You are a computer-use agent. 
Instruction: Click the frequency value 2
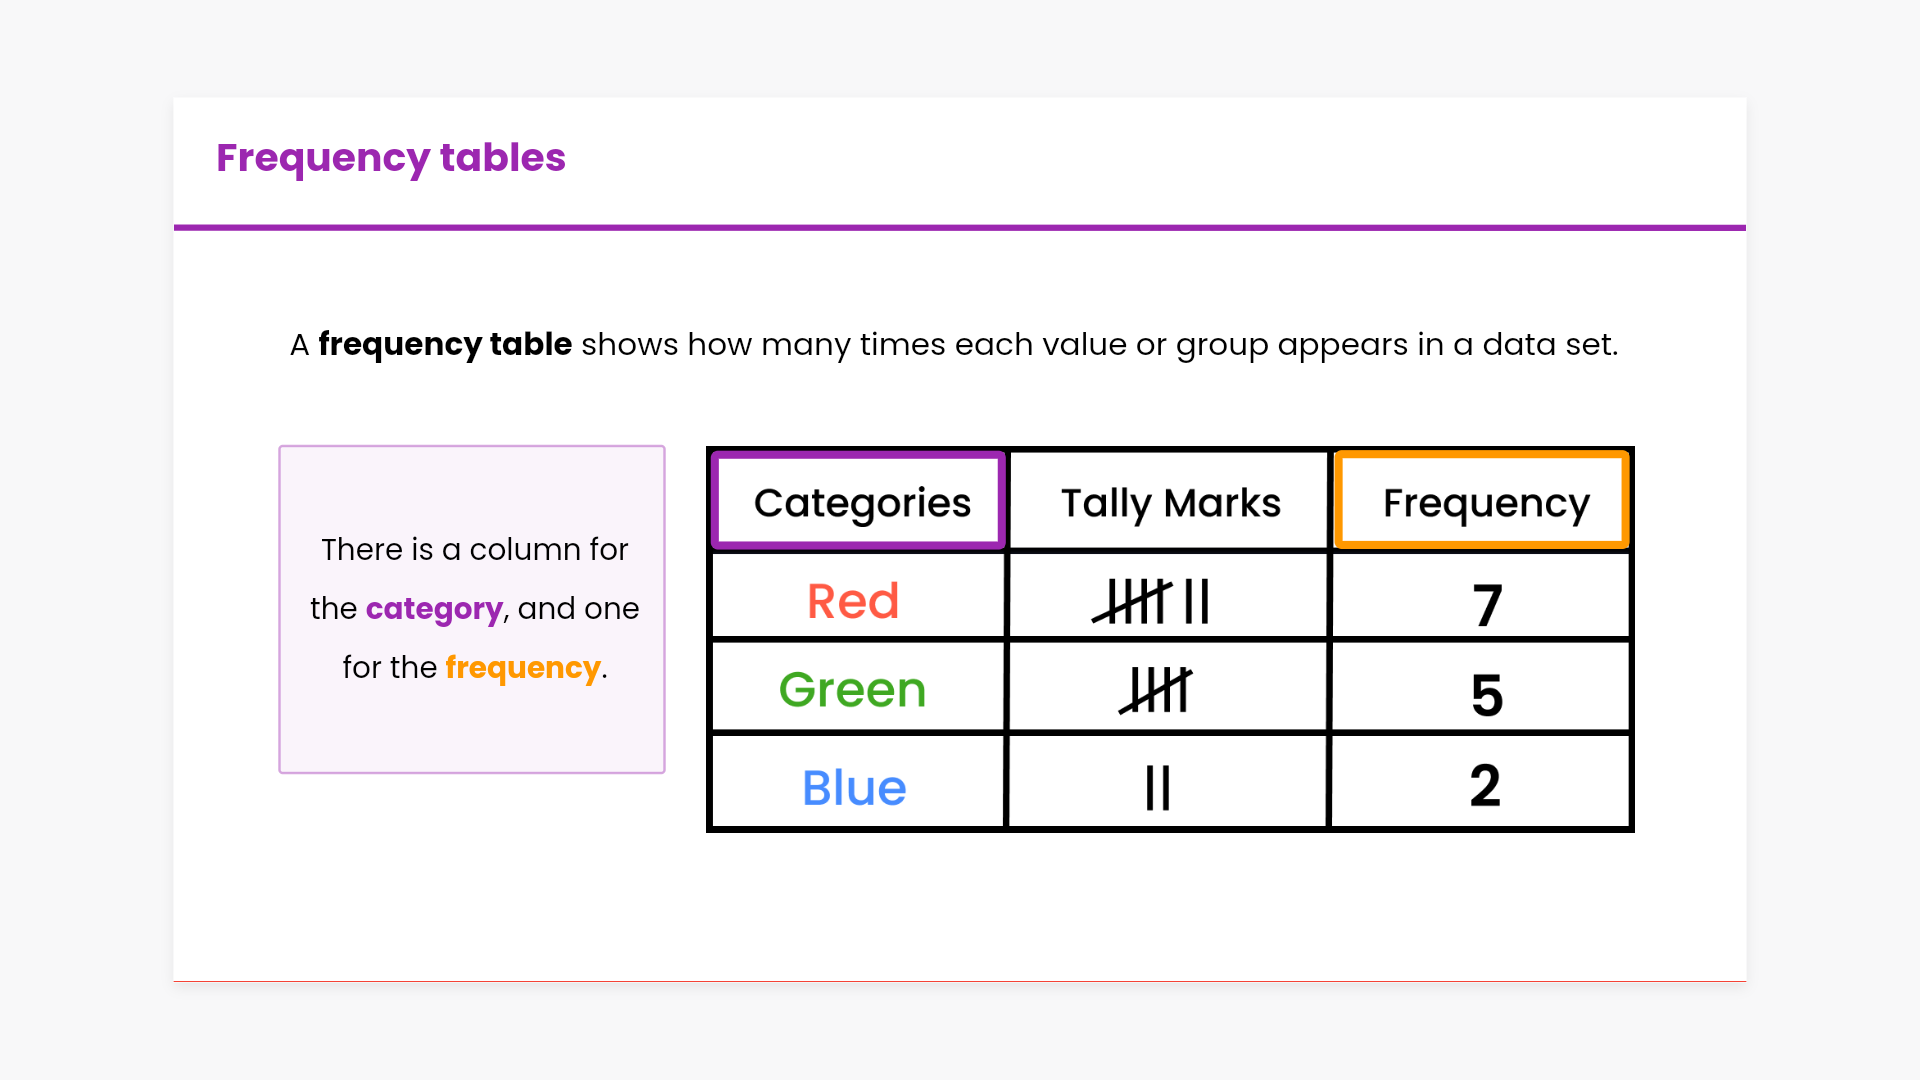[1485, 786]
